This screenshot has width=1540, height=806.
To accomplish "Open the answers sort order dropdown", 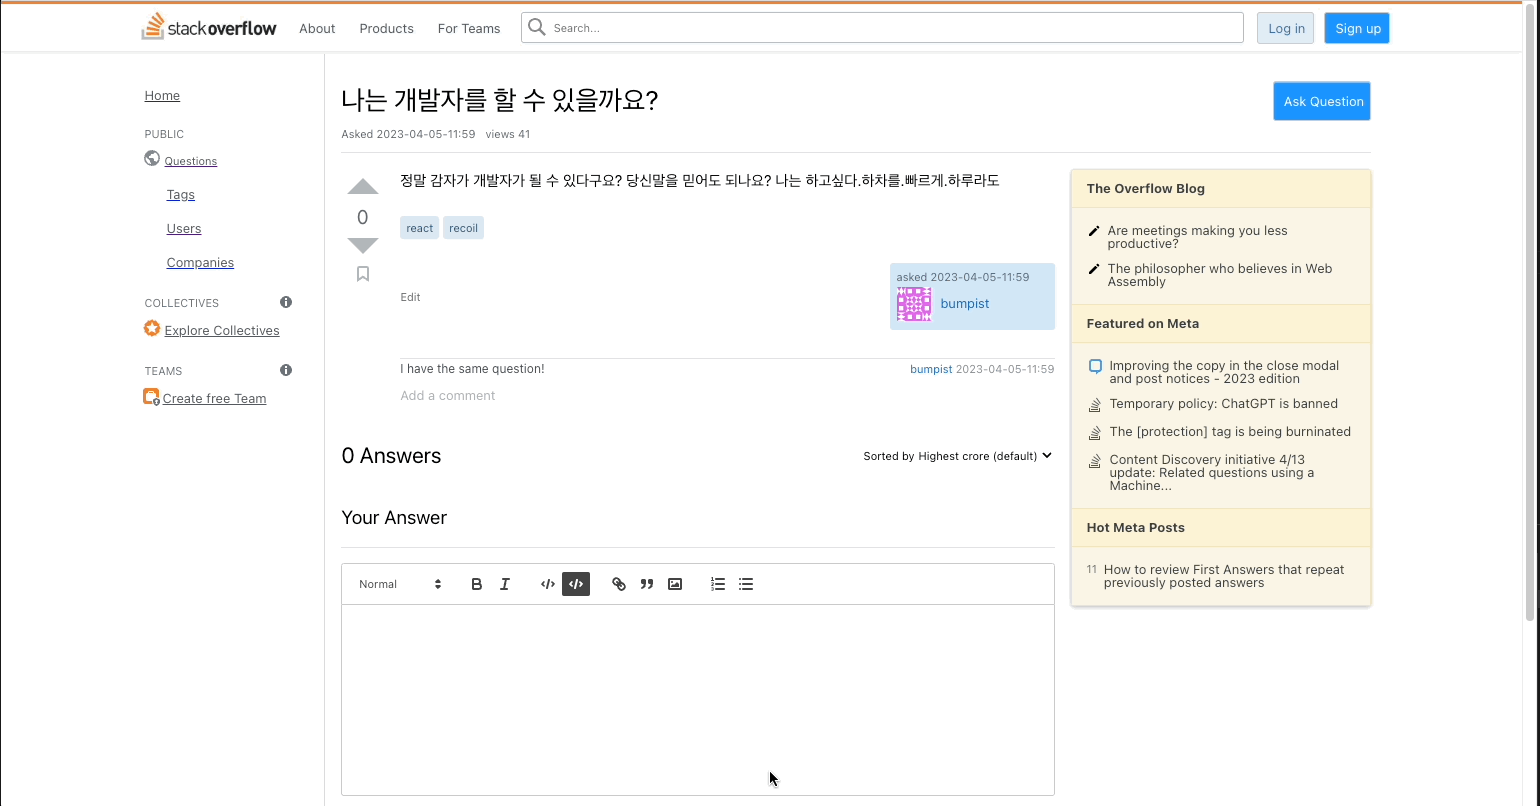I will pyautogui.click(x=958, y=456).
